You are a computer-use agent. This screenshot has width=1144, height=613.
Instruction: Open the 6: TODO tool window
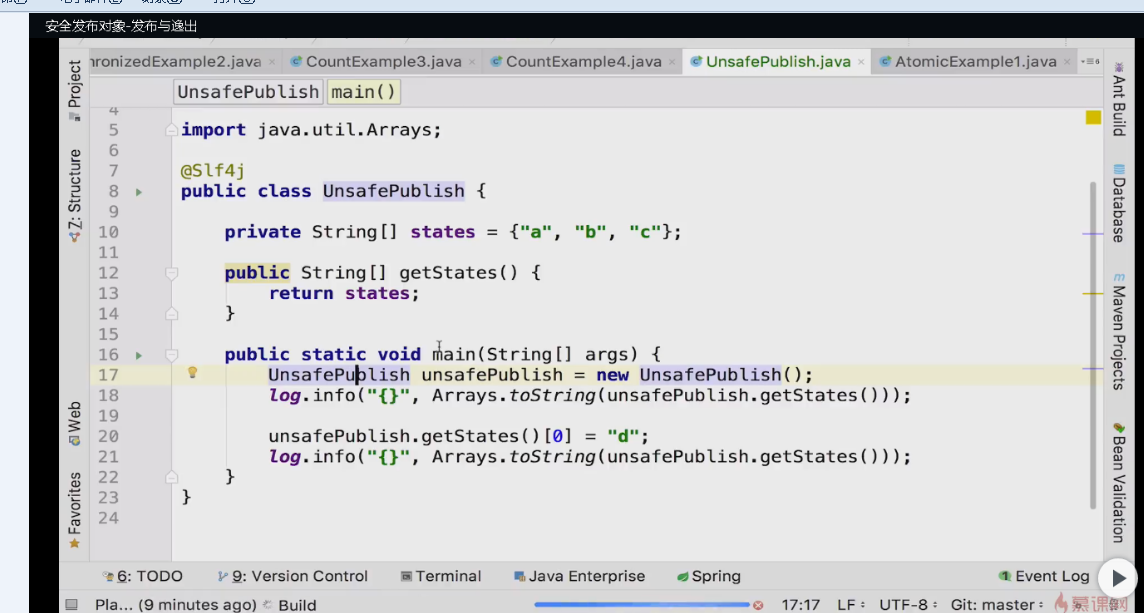pyautogui.click(x=143, y=577)
